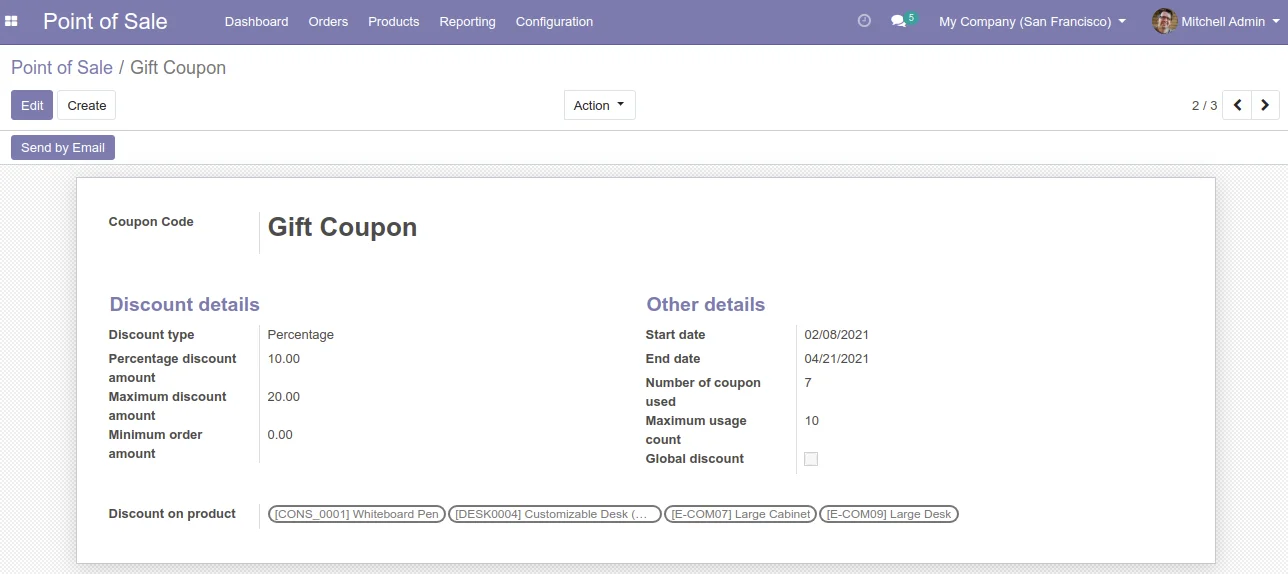Click the start date 02/08/2021
The image size is (1288, 574).
[x=837, y=335]
